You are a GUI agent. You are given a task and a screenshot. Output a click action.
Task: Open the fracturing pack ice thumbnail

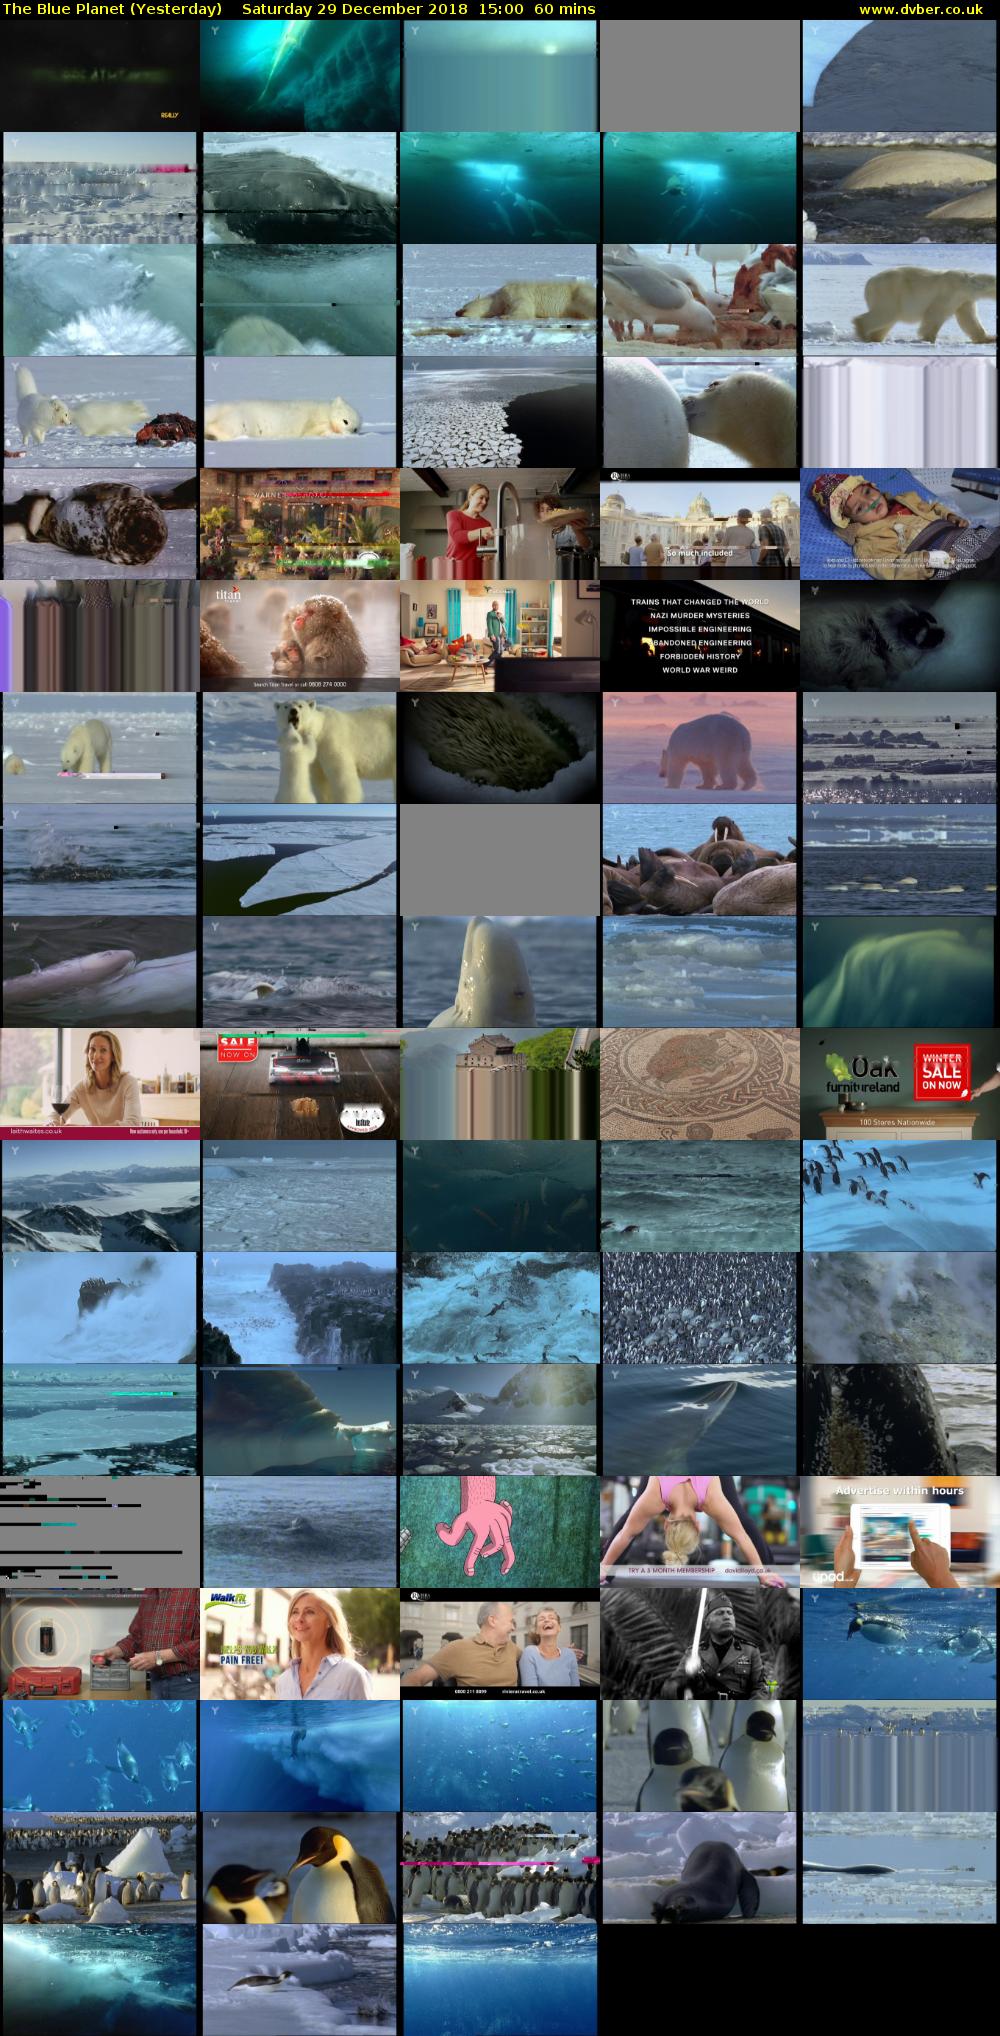(500, 413)
